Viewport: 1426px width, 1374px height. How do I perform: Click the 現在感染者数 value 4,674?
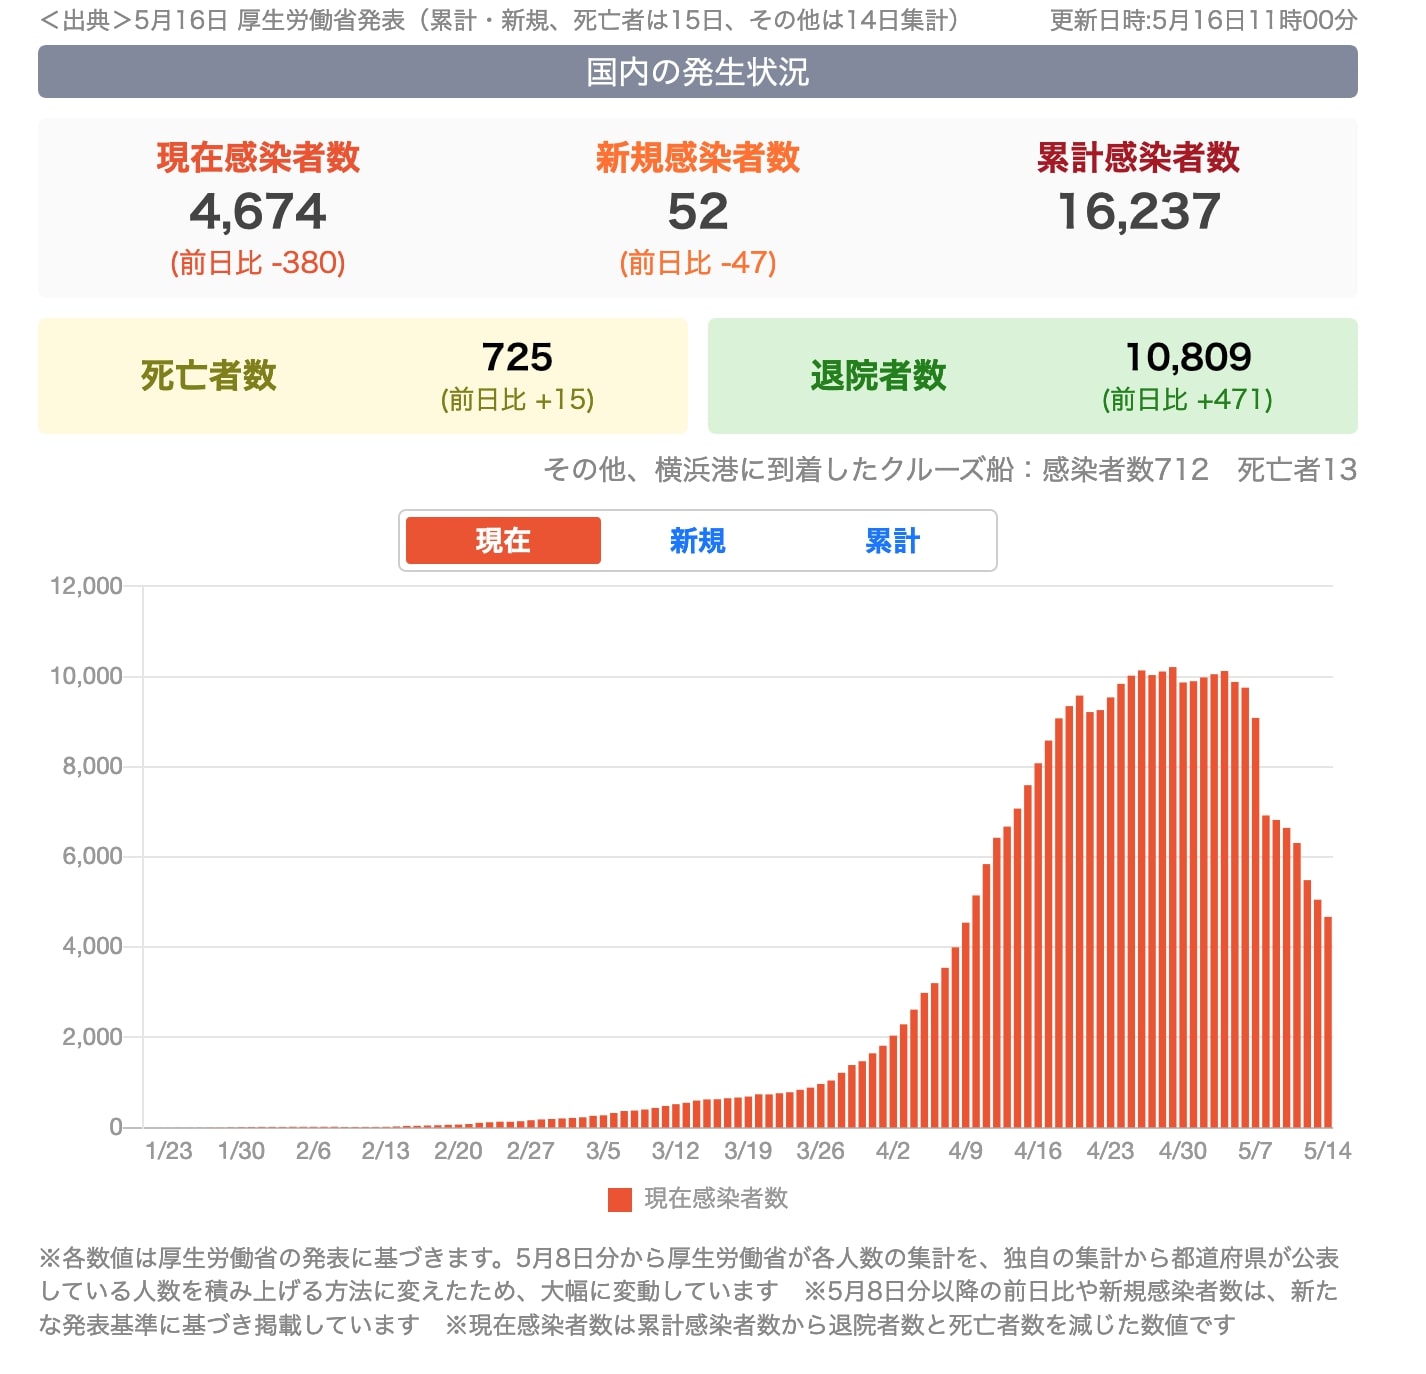(258, 212)
